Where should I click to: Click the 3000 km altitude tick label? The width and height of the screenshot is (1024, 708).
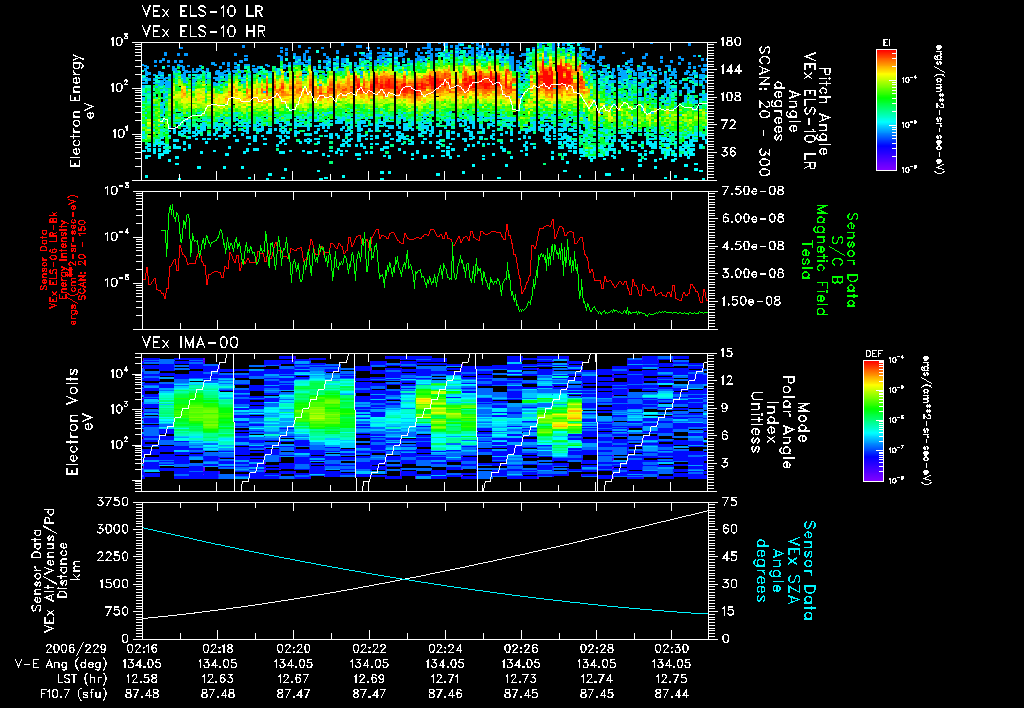point(112,529)
